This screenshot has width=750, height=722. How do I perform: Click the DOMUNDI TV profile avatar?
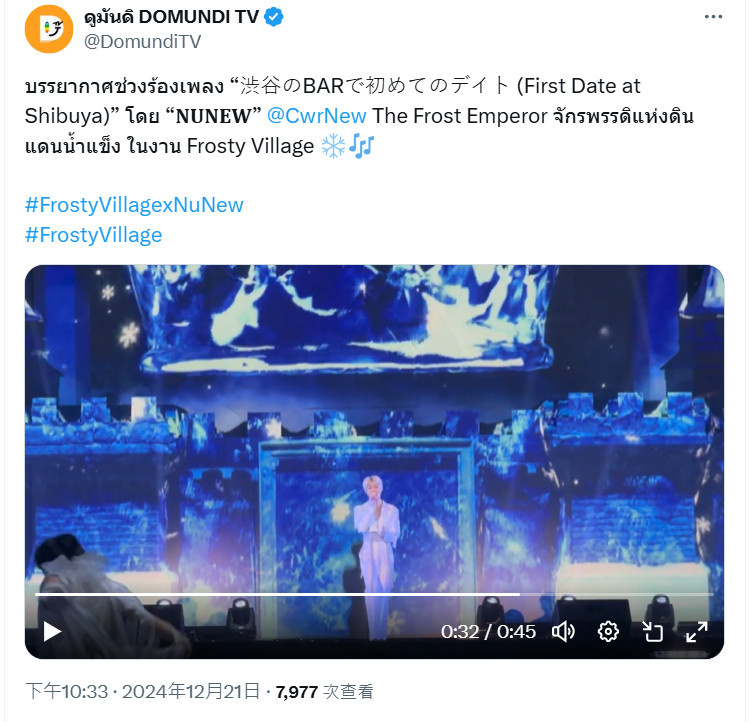pyautogui.click(x=49, y=29)
